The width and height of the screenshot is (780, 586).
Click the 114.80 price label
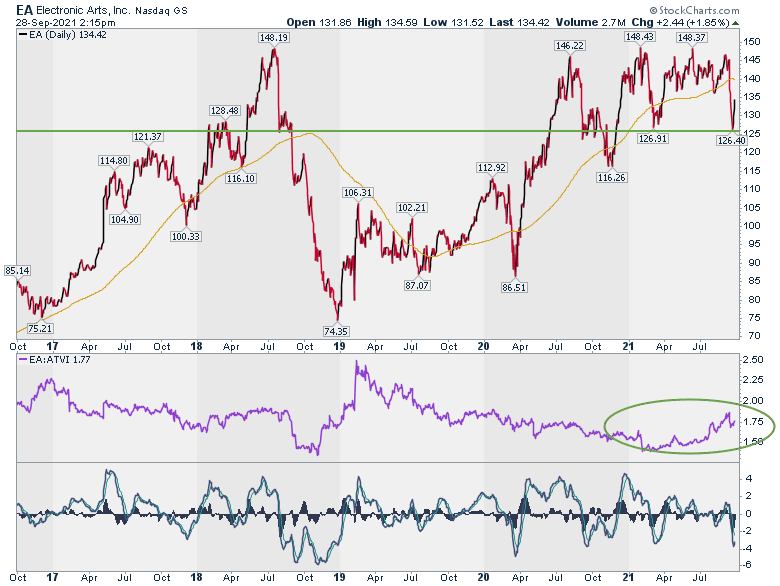coord(114,161)
